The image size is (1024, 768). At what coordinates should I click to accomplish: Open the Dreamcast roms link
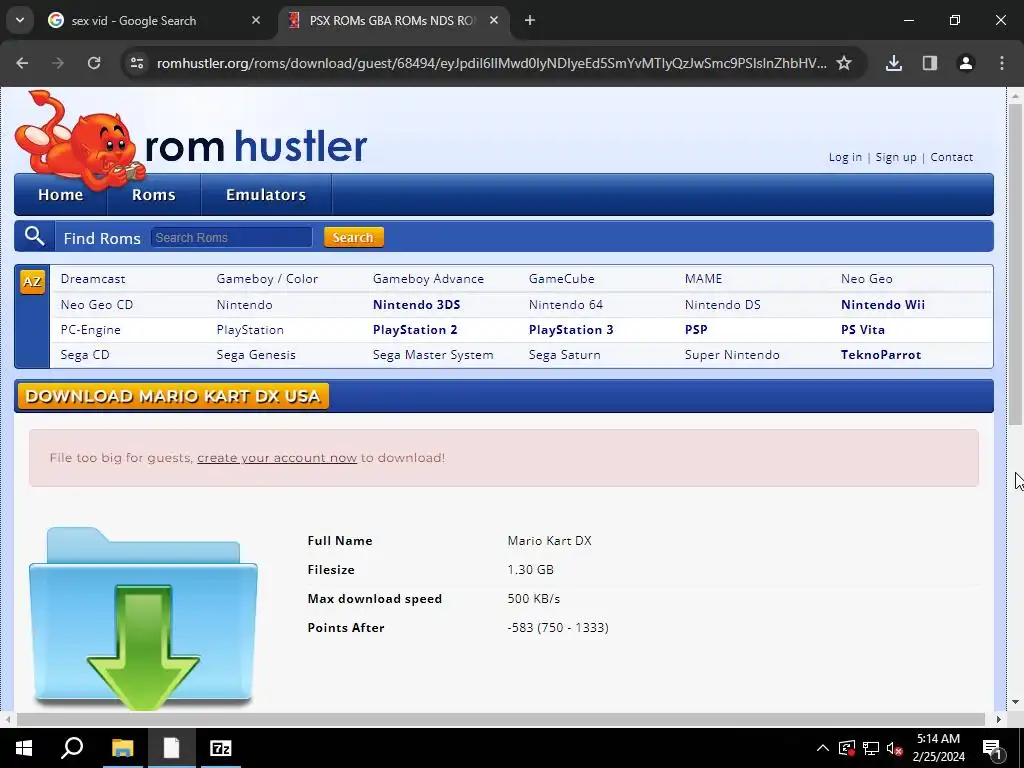click(x=93, y=279)
